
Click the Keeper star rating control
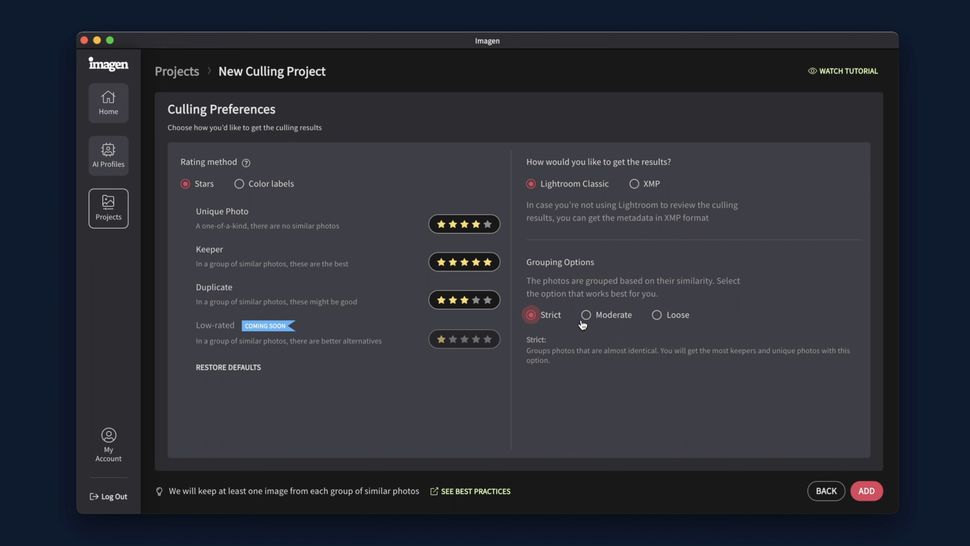[464, 262]
